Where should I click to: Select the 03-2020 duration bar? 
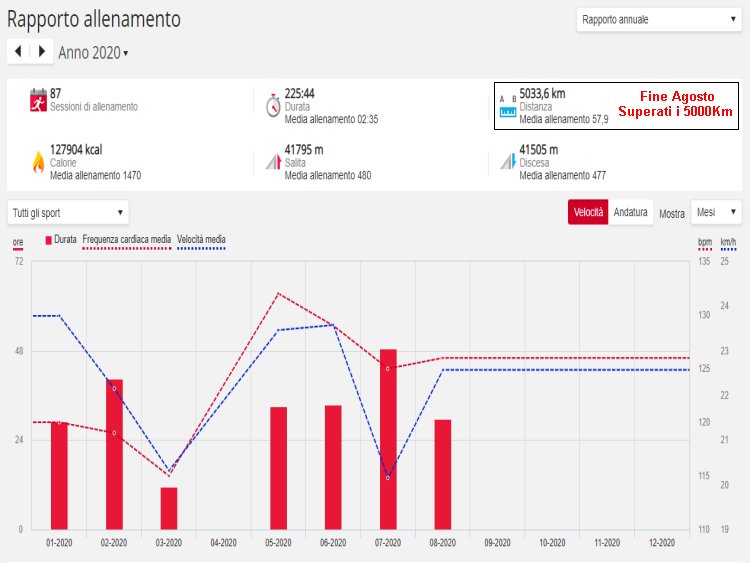point(169,508)
